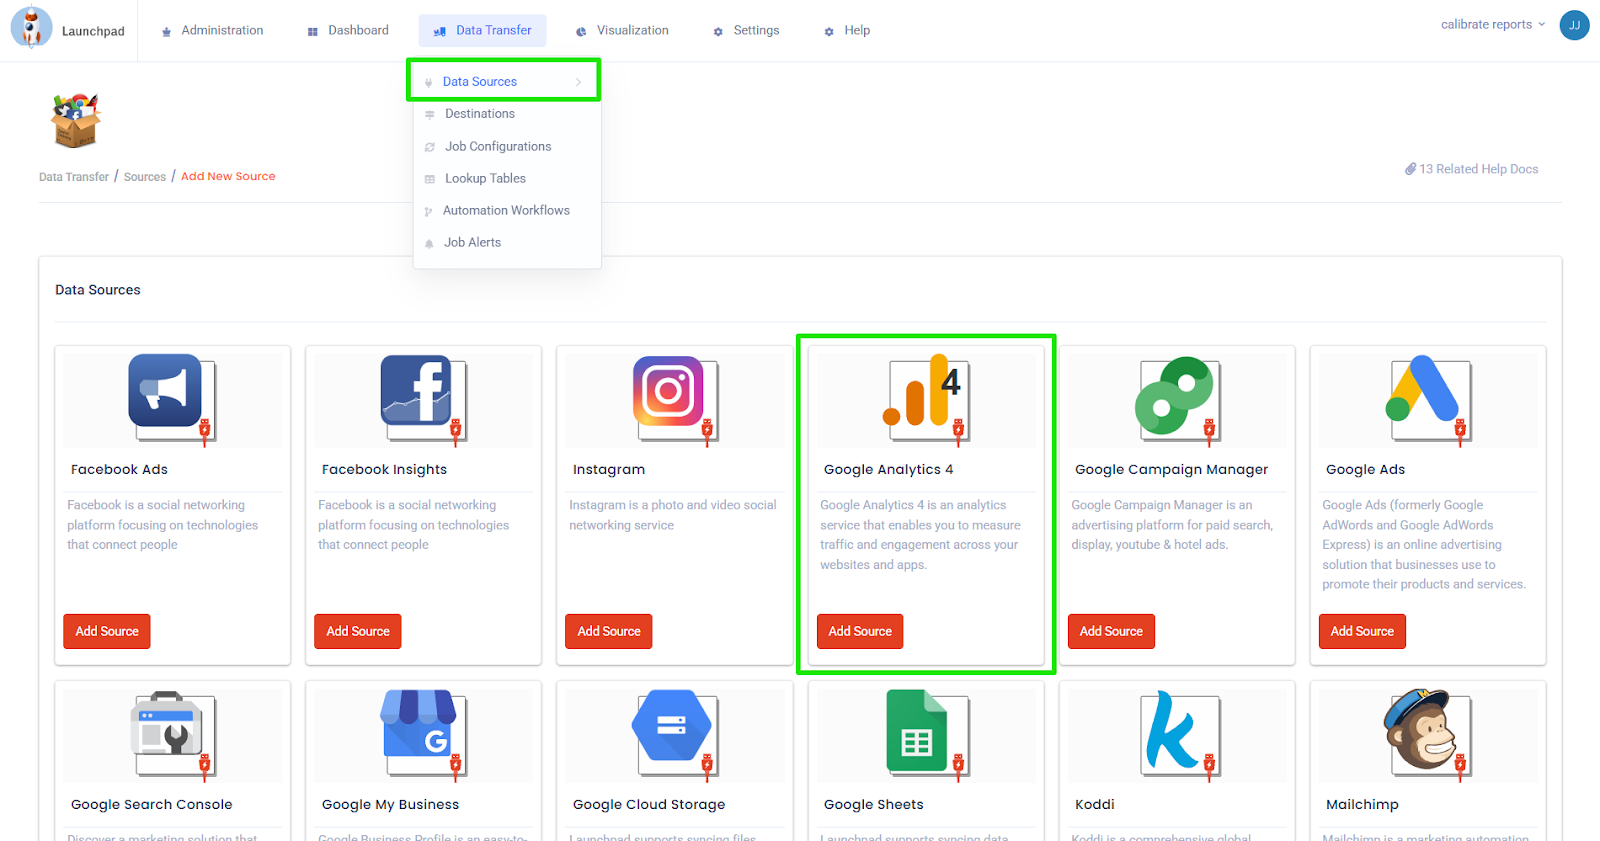This screenshot has width=1600, height=841.
Task: Add Source for Instagram
Action: [609, 631]
